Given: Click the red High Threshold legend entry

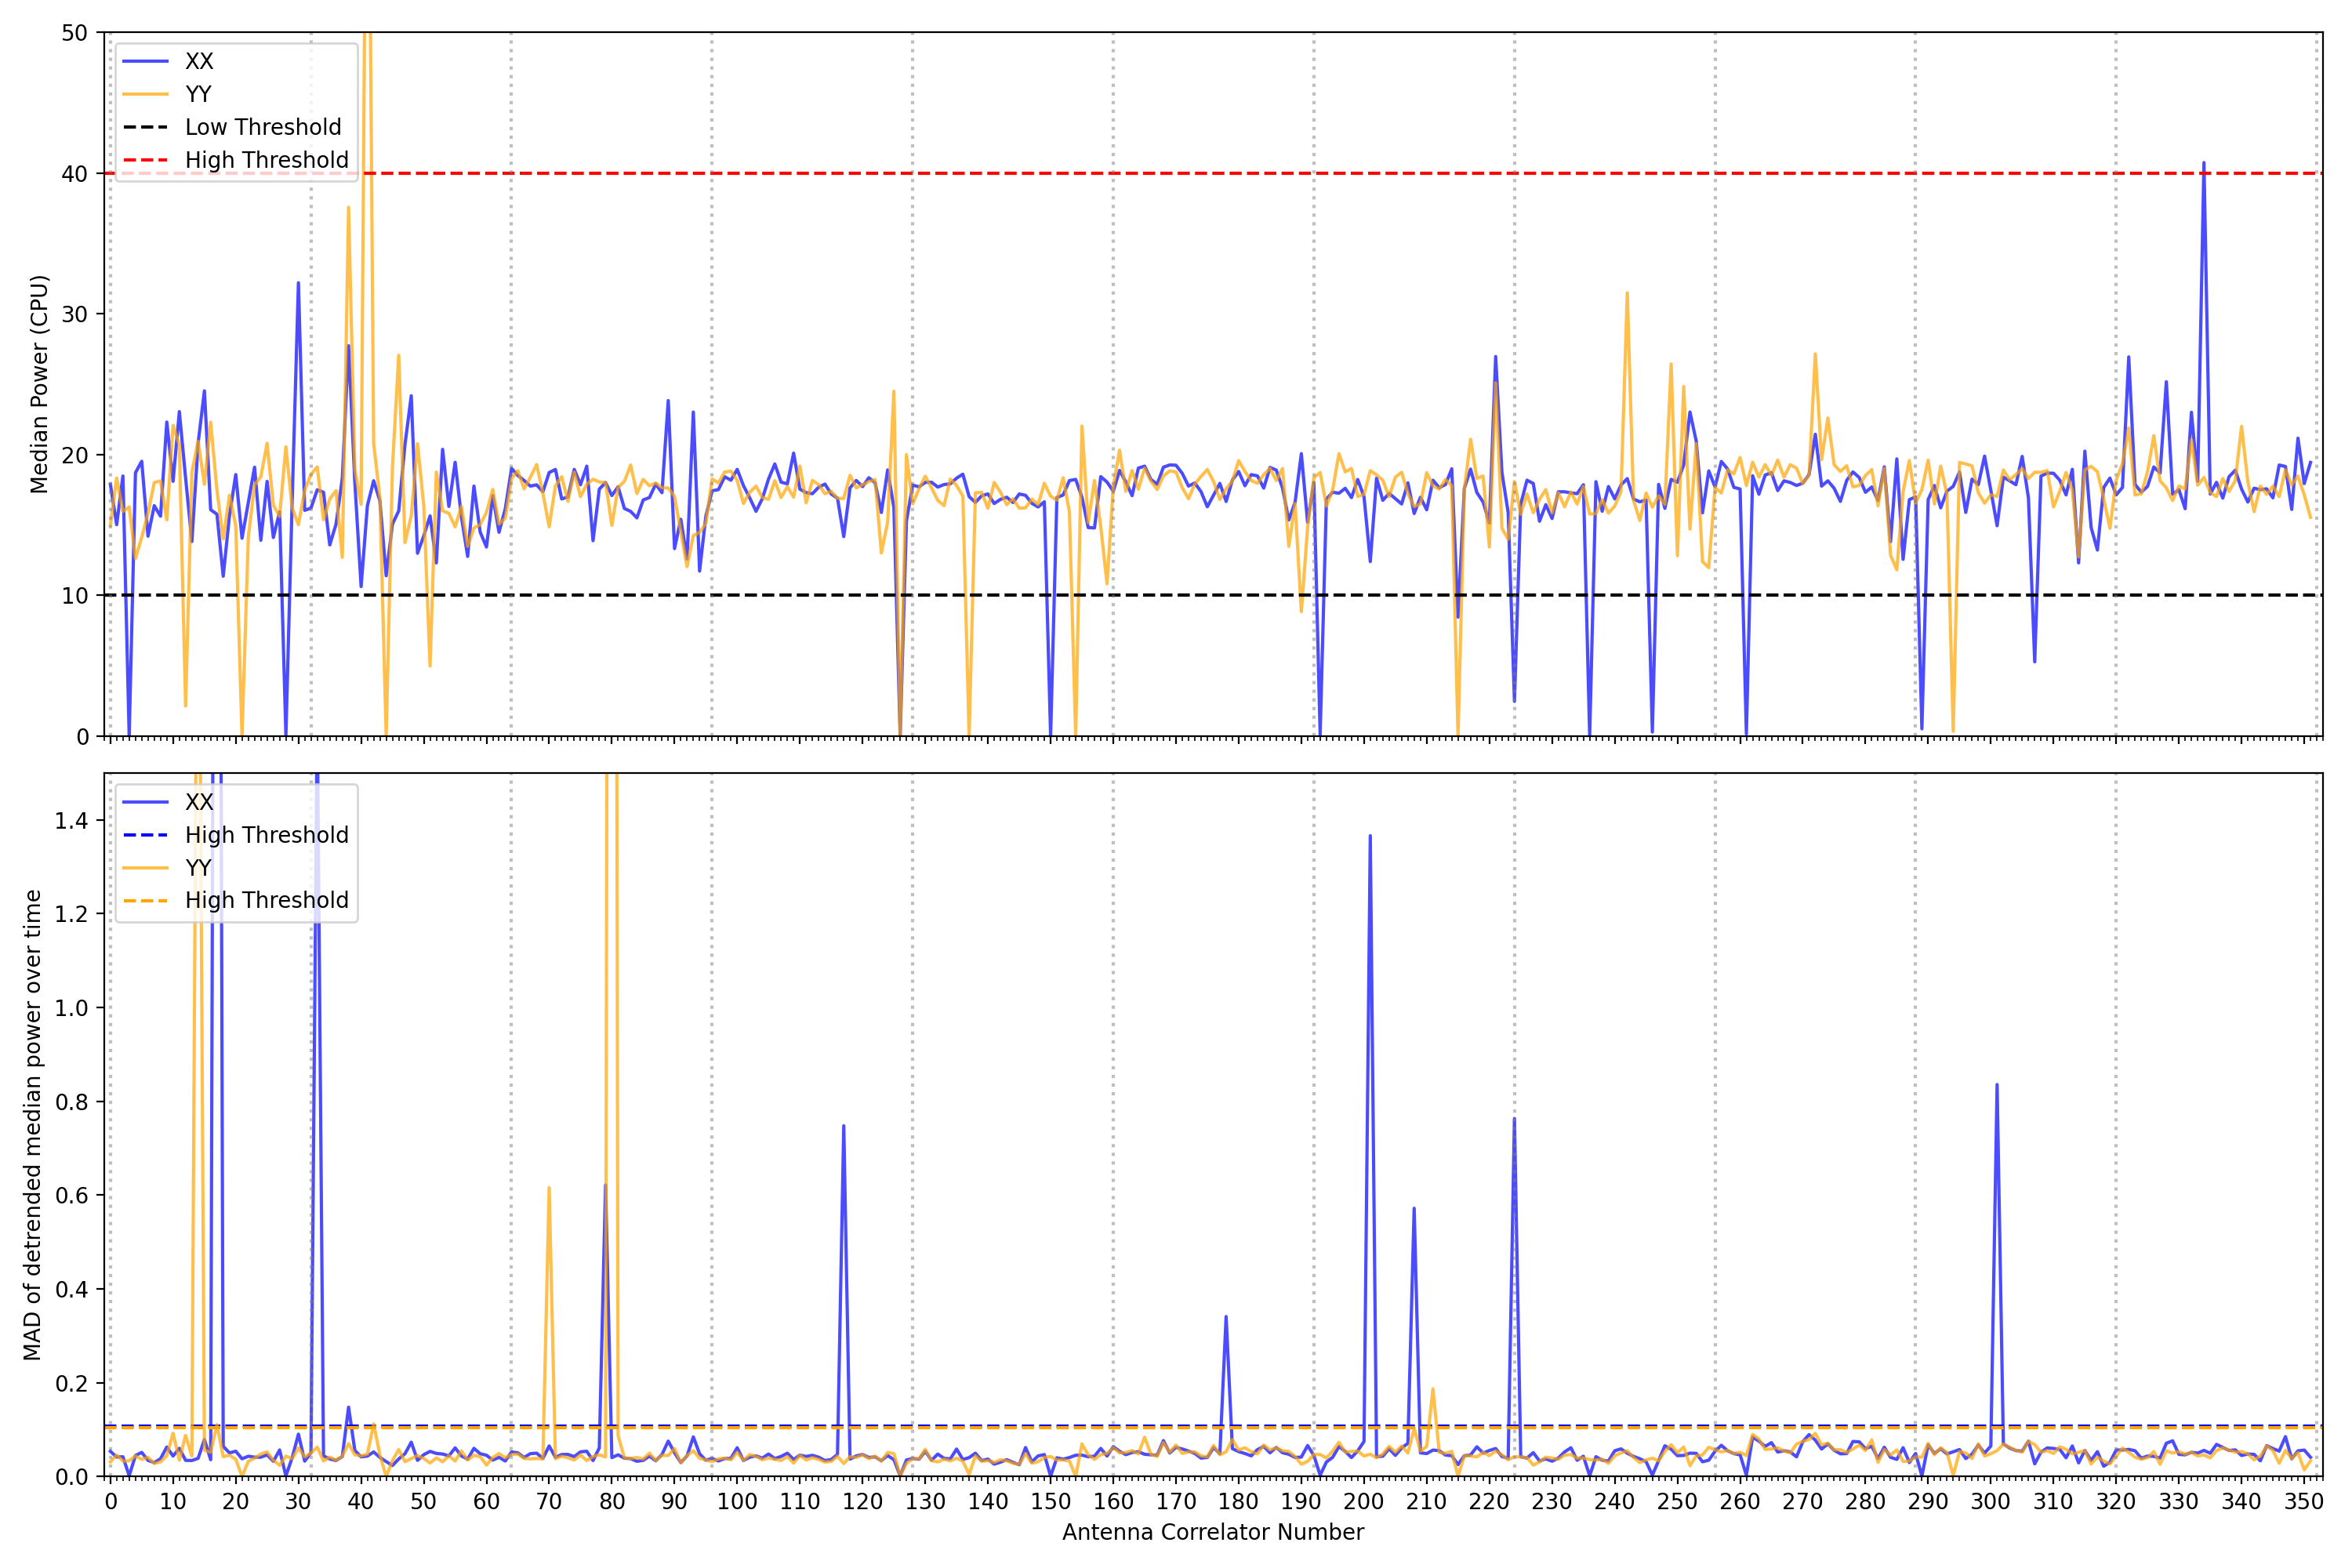Looking at the screenshot, I should coord(266,160).
